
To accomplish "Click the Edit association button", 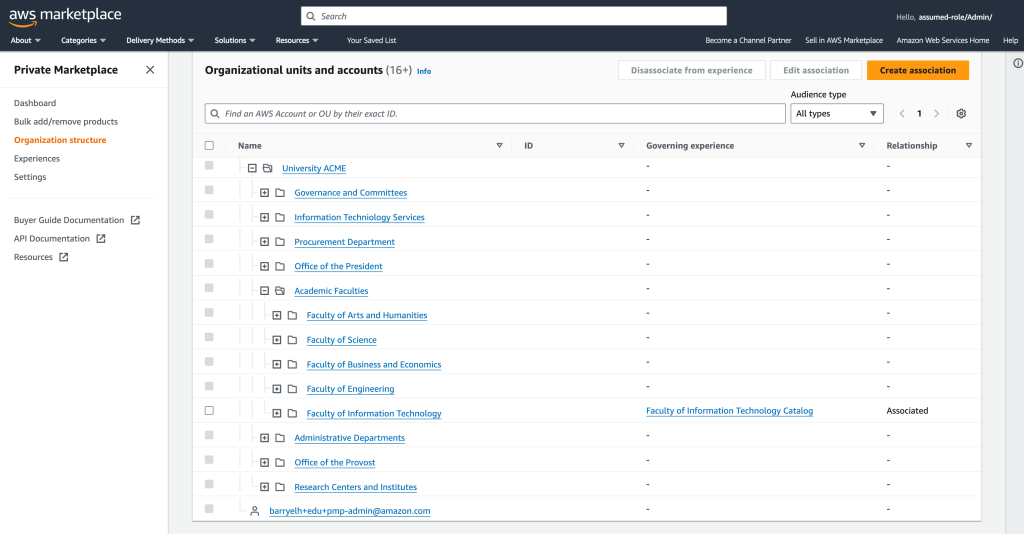I will tap(816, 71).
